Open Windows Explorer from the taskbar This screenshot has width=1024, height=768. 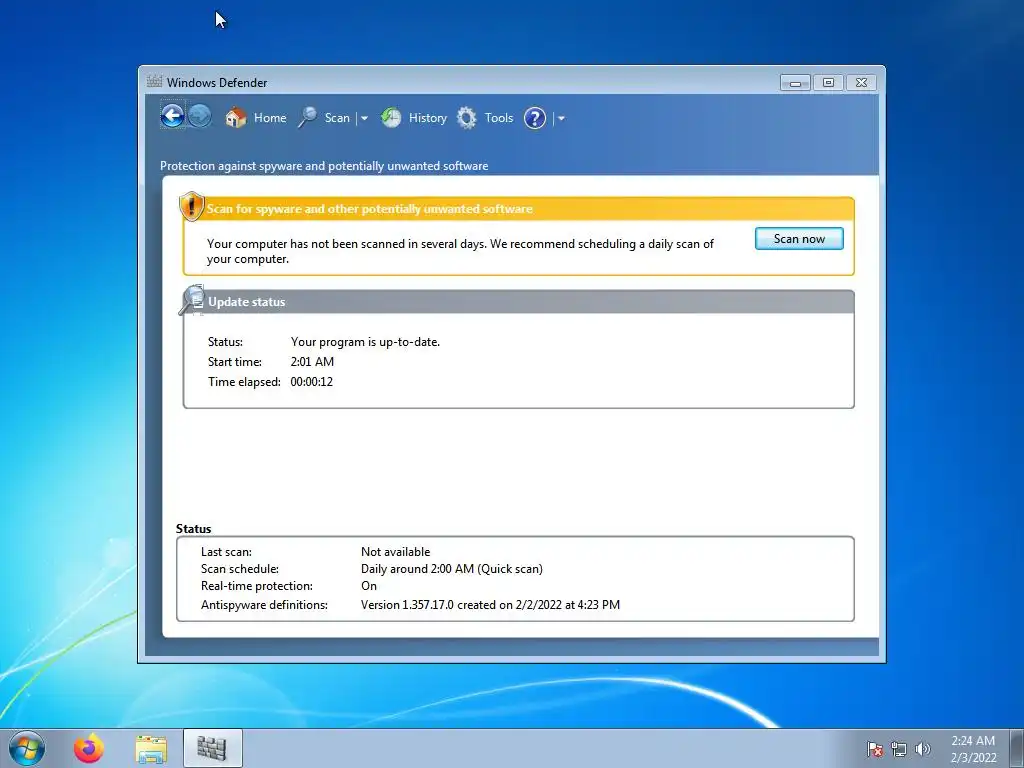point(151,749)
